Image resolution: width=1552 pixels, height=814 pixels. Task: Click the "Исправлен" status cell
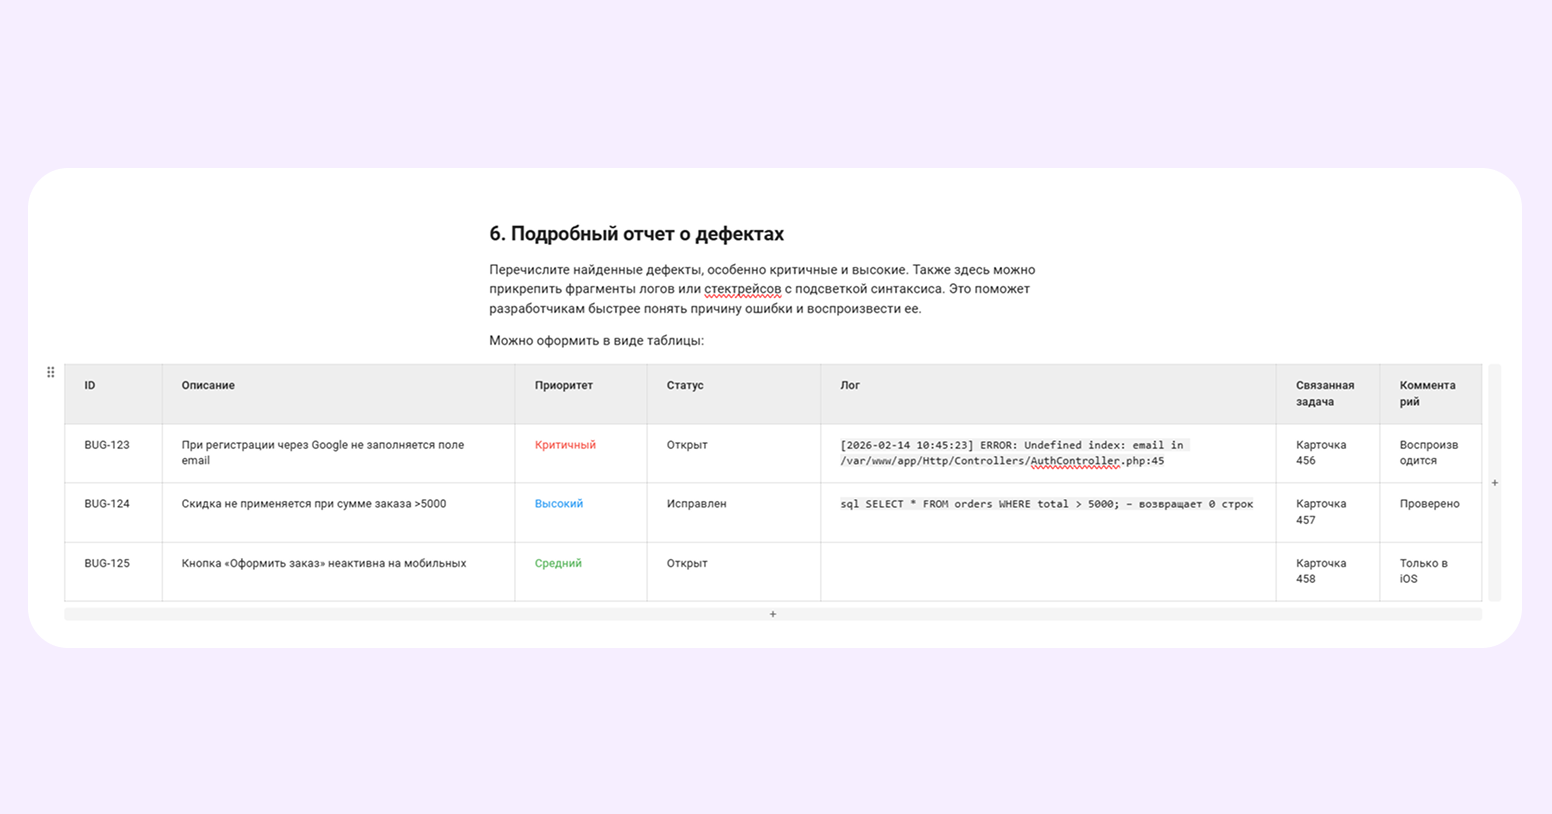point(696,504)
